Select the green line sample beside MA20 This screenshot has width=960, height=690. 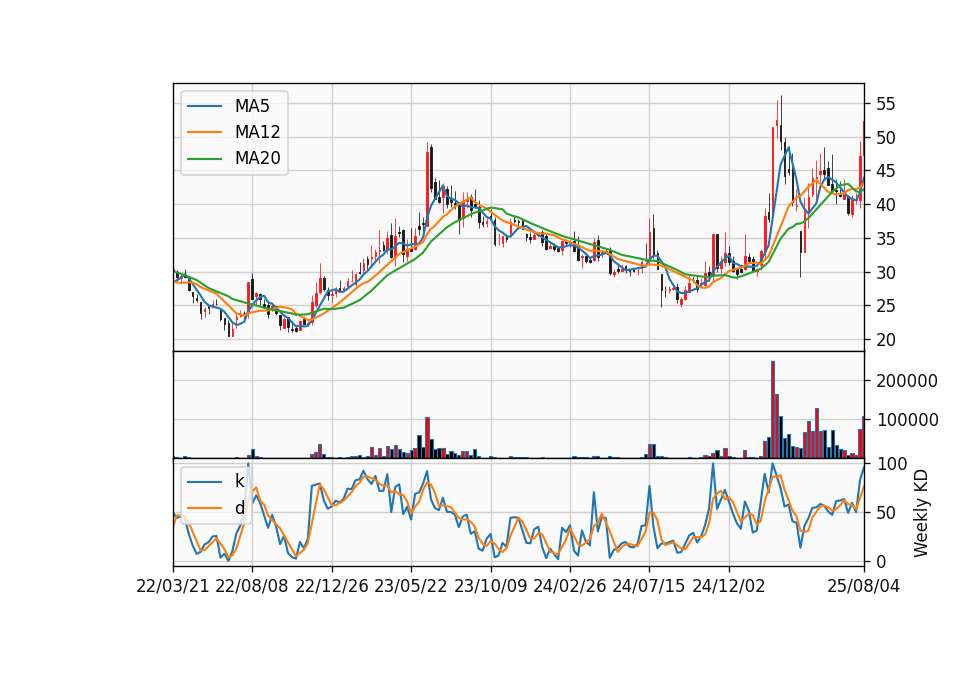click(204, 159)
